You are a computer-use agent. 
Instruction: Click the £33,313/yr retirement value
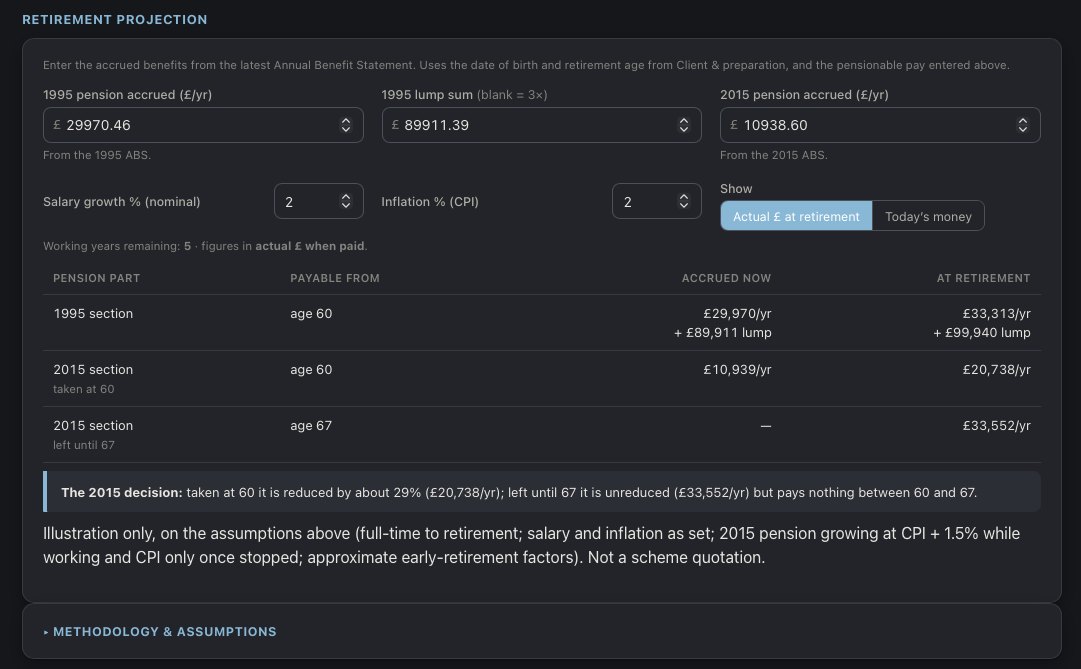[x=996, y=313]
